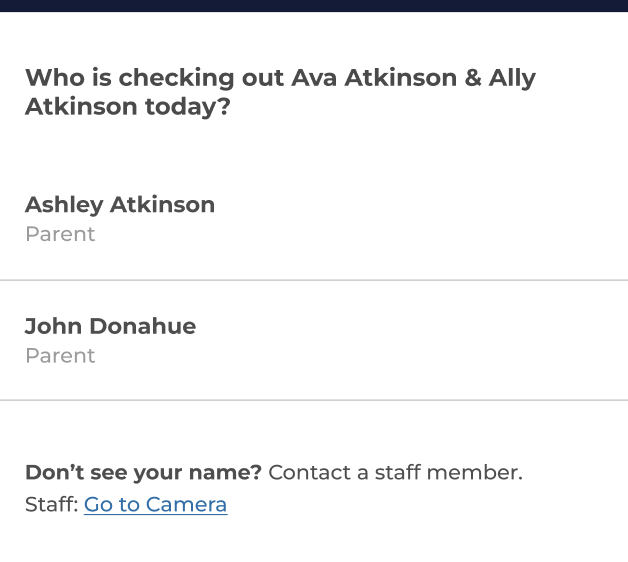Image resolution: width=628 pixels, height=562 pixels.
Task: Click the 'Who is checking out' heading
Action: (280, 92)
